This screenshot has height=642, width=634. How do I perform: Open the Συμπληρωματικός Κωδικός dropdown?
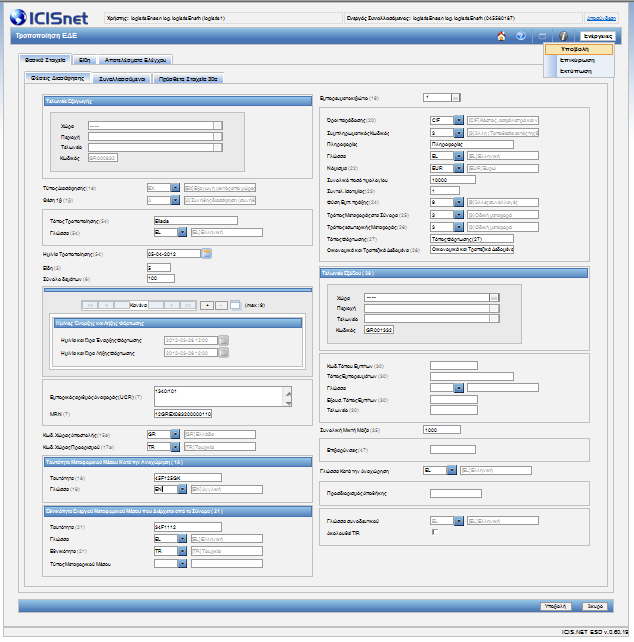[x=459, y=133]
